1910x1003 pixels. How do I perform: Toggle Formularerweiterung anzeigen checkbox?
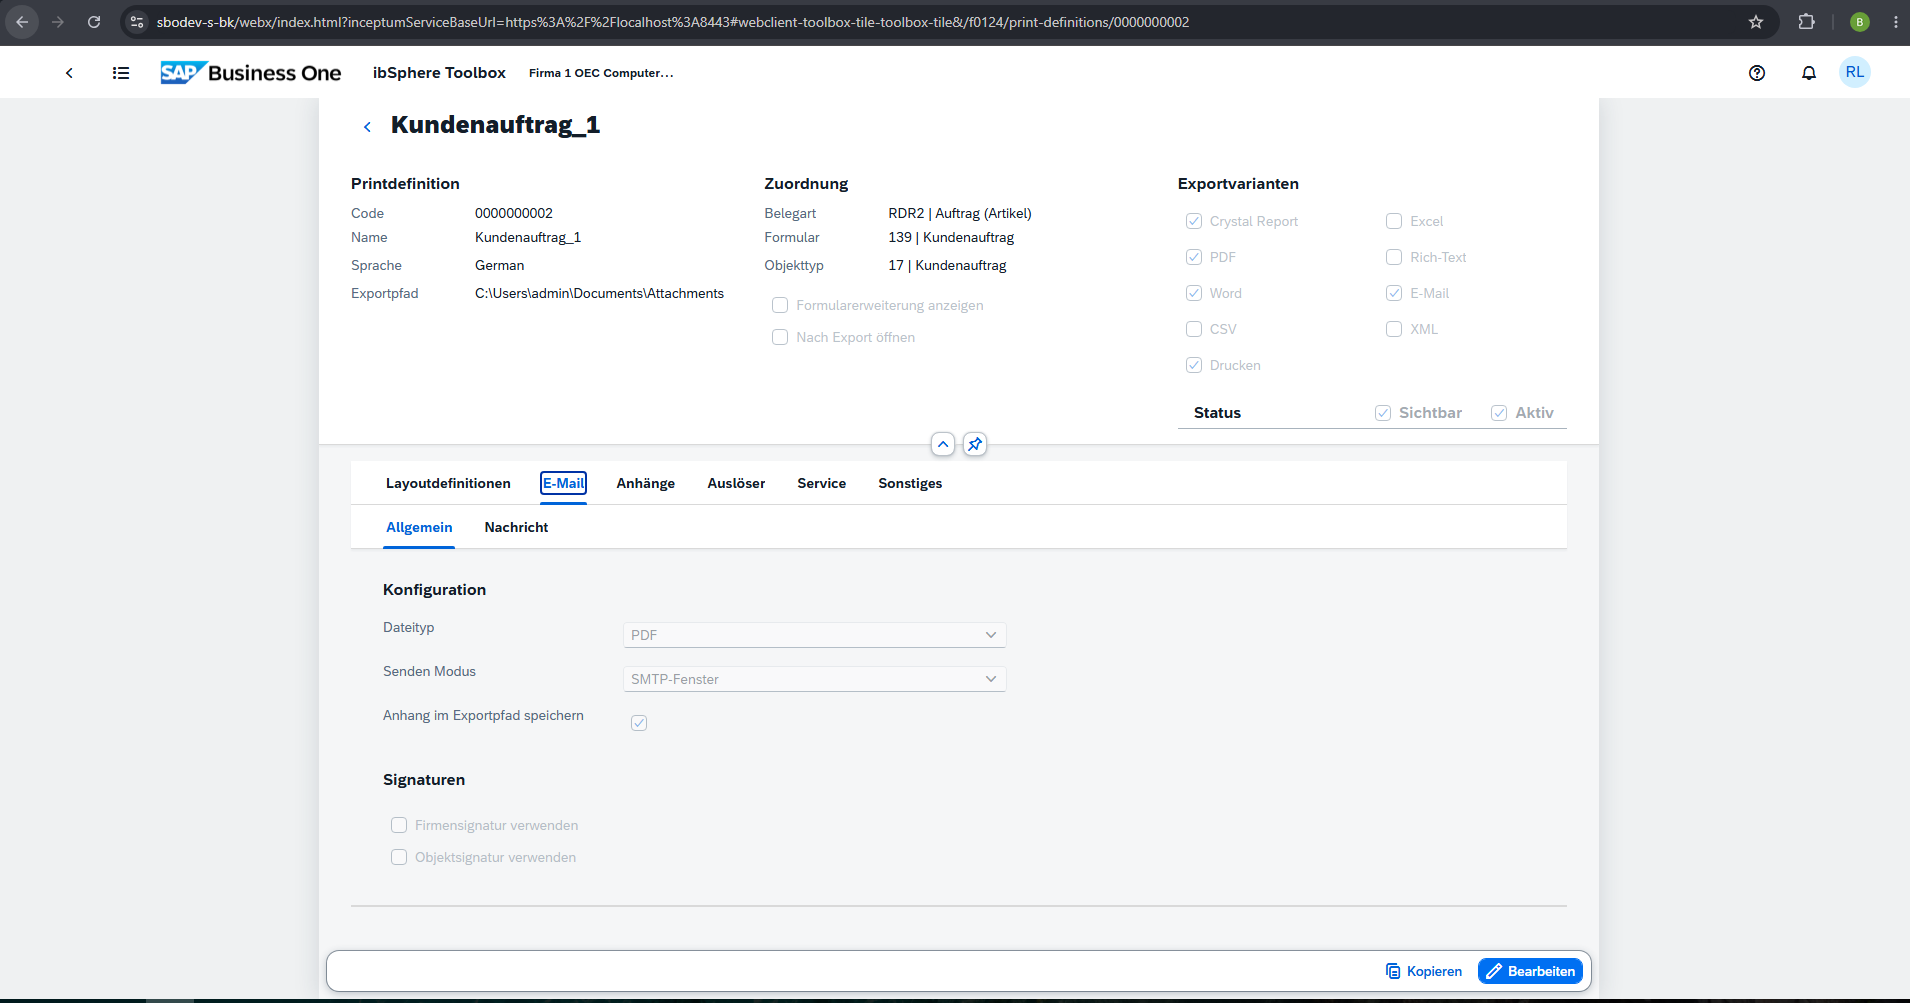780,305
